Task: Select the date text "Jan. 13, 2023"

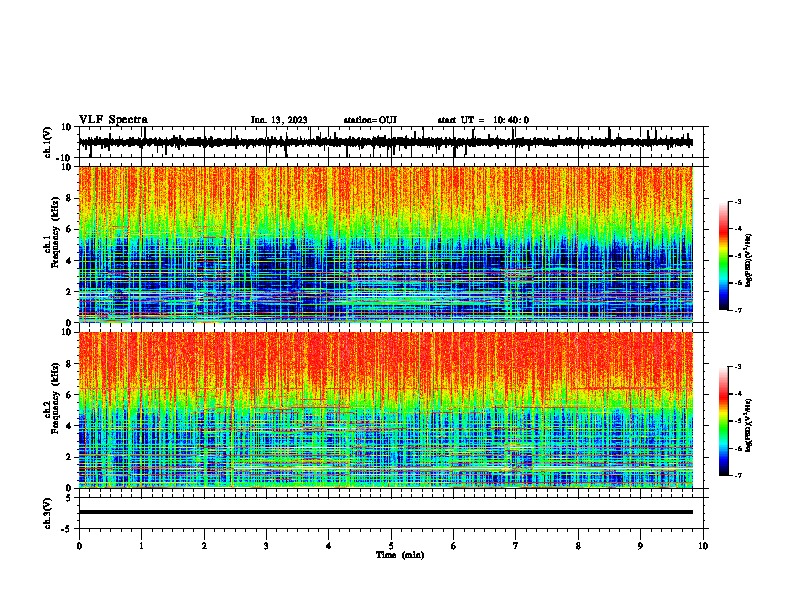Action: click(279, 120)
